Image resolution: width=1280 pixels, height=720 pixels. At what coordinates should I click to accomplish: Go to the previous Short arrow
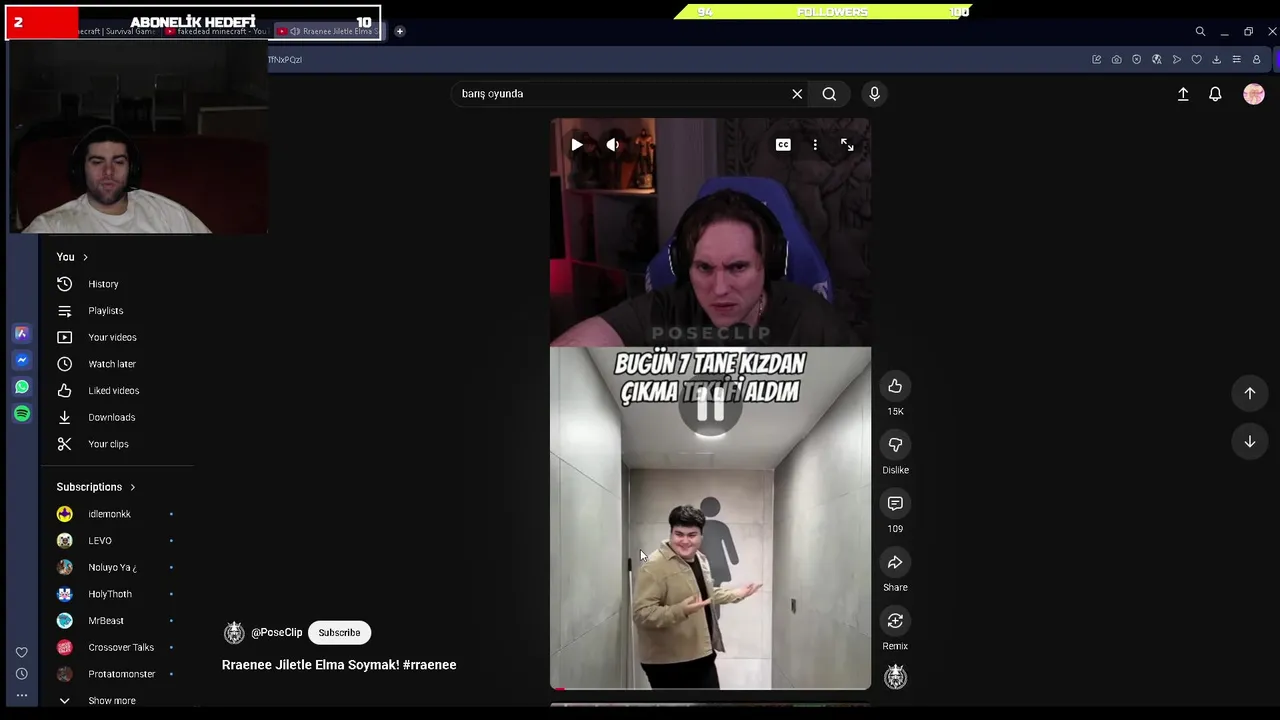1249,393
